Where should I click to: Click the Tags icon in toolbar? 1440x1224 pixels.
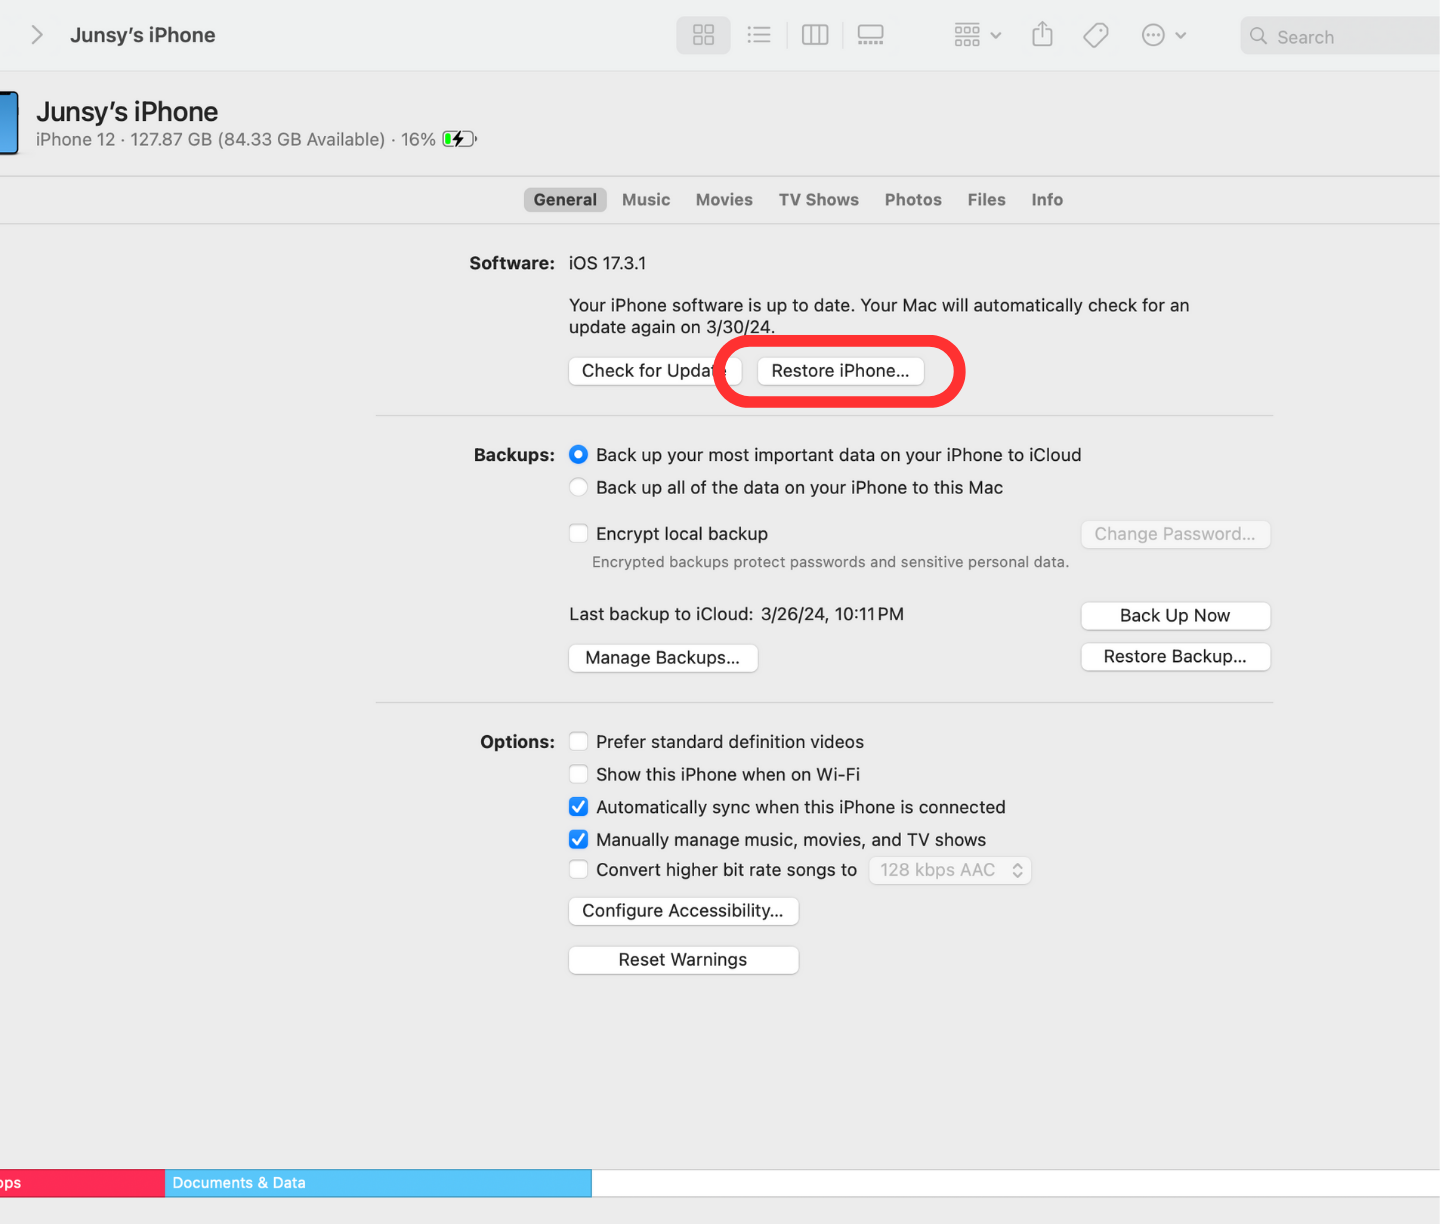click(1096, 36)
